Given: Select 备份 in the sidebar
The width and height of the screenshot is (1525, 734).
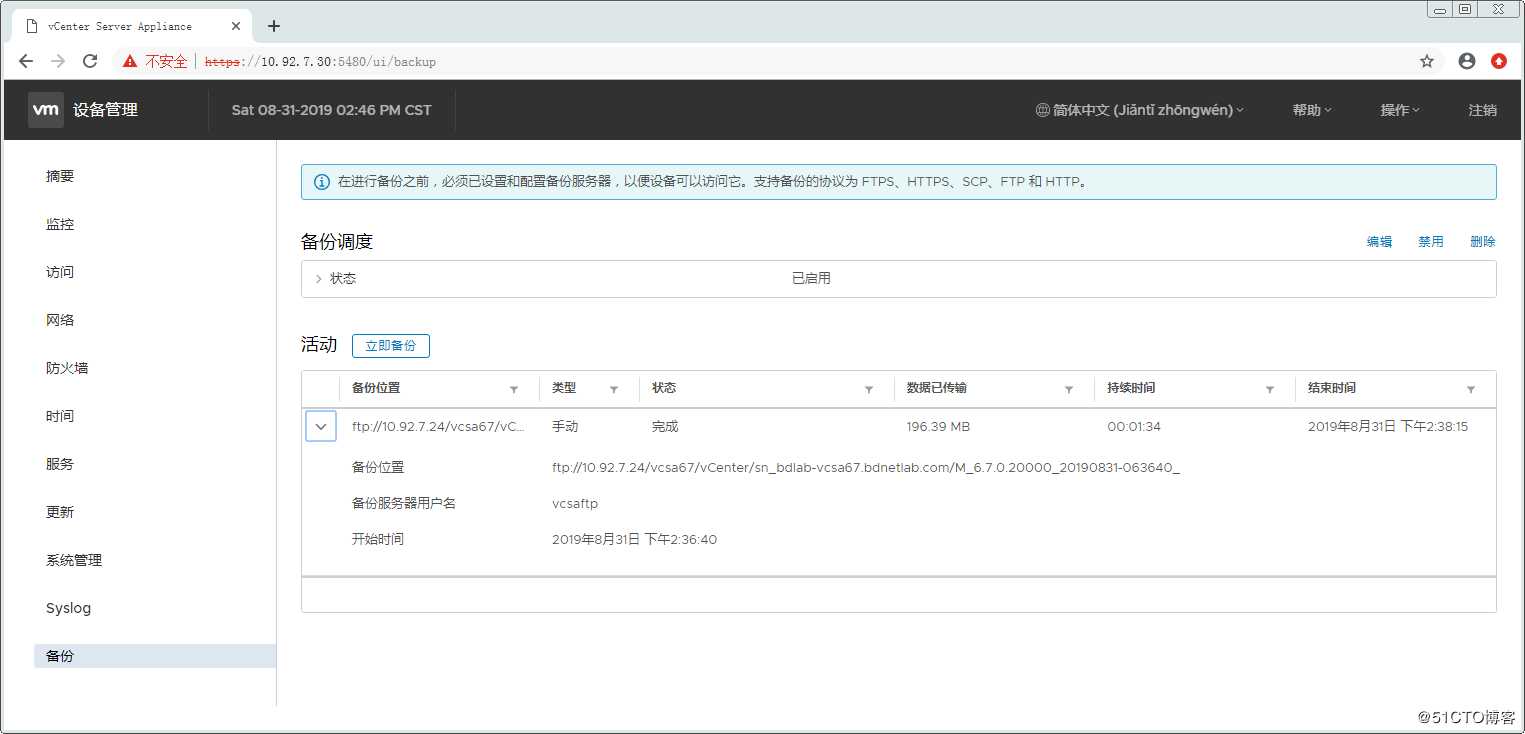Looking at the screenshot, I should [155, 656].
